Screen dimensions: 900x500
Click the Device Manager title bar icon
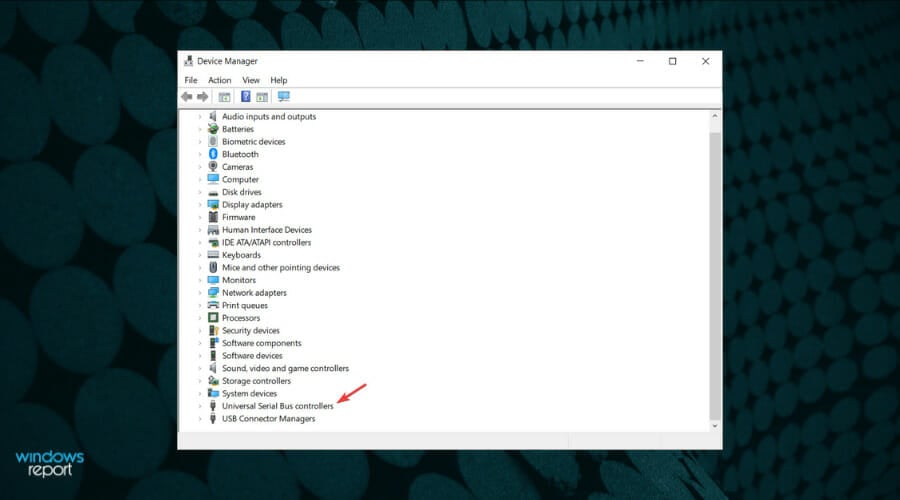(x=188, y=61)
